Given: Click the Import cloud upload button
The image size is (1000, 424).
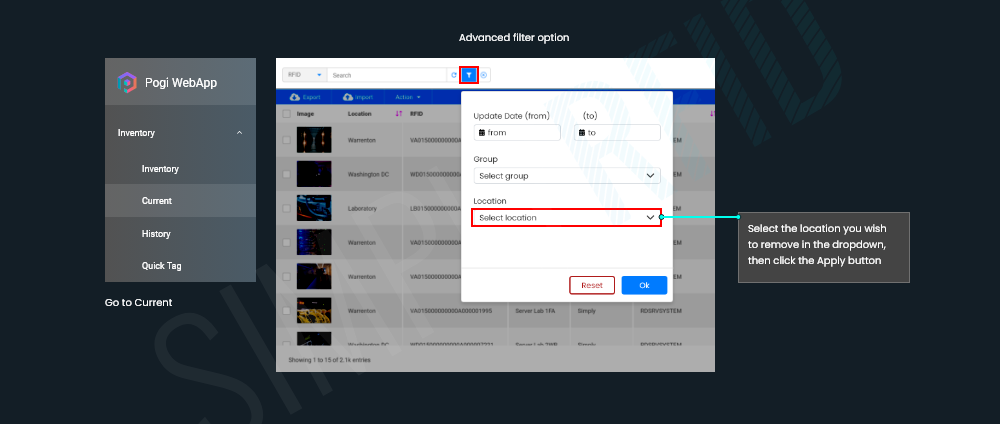Looking at the screenshot, I should [x=358, y=98].
